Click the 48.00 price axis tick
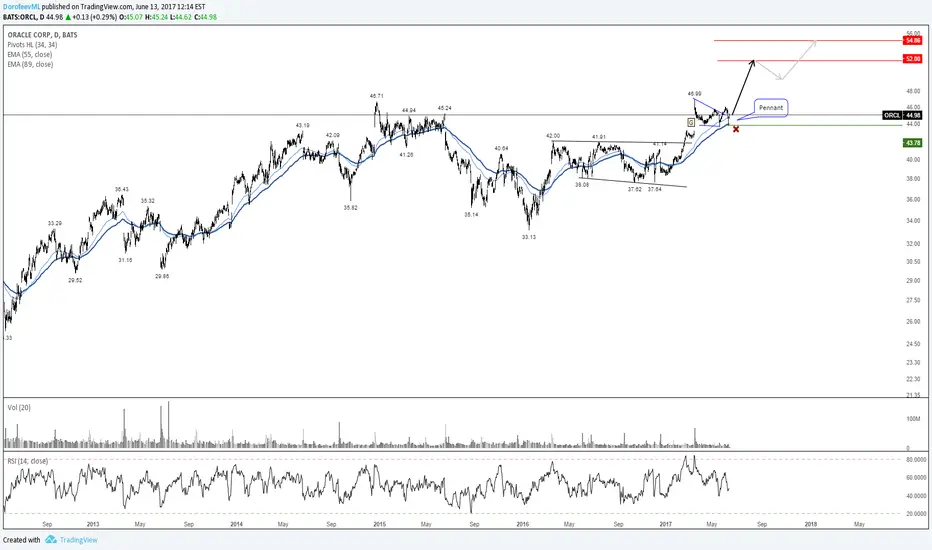Screen dimensions: 932x550 coord(913,92)
